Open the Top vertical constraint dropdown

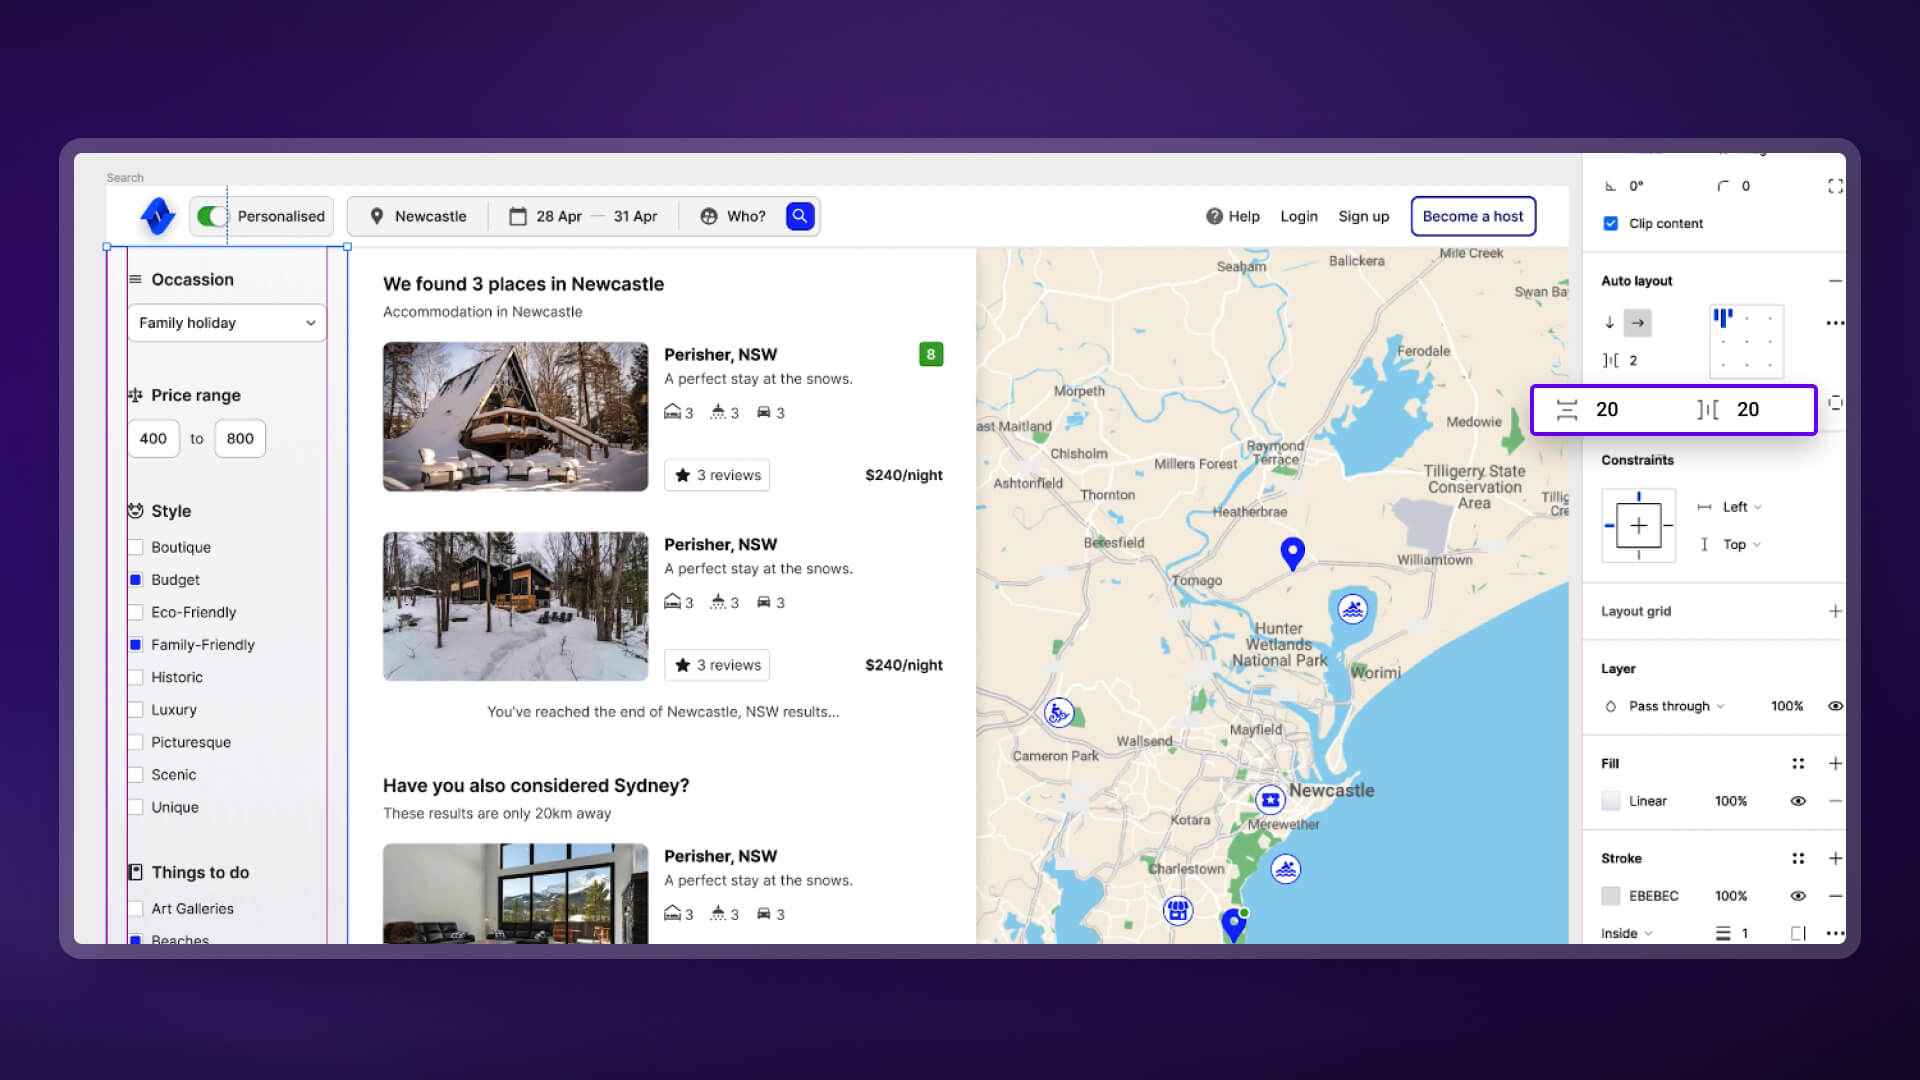pyautogui.click(x=1741, y=544)
